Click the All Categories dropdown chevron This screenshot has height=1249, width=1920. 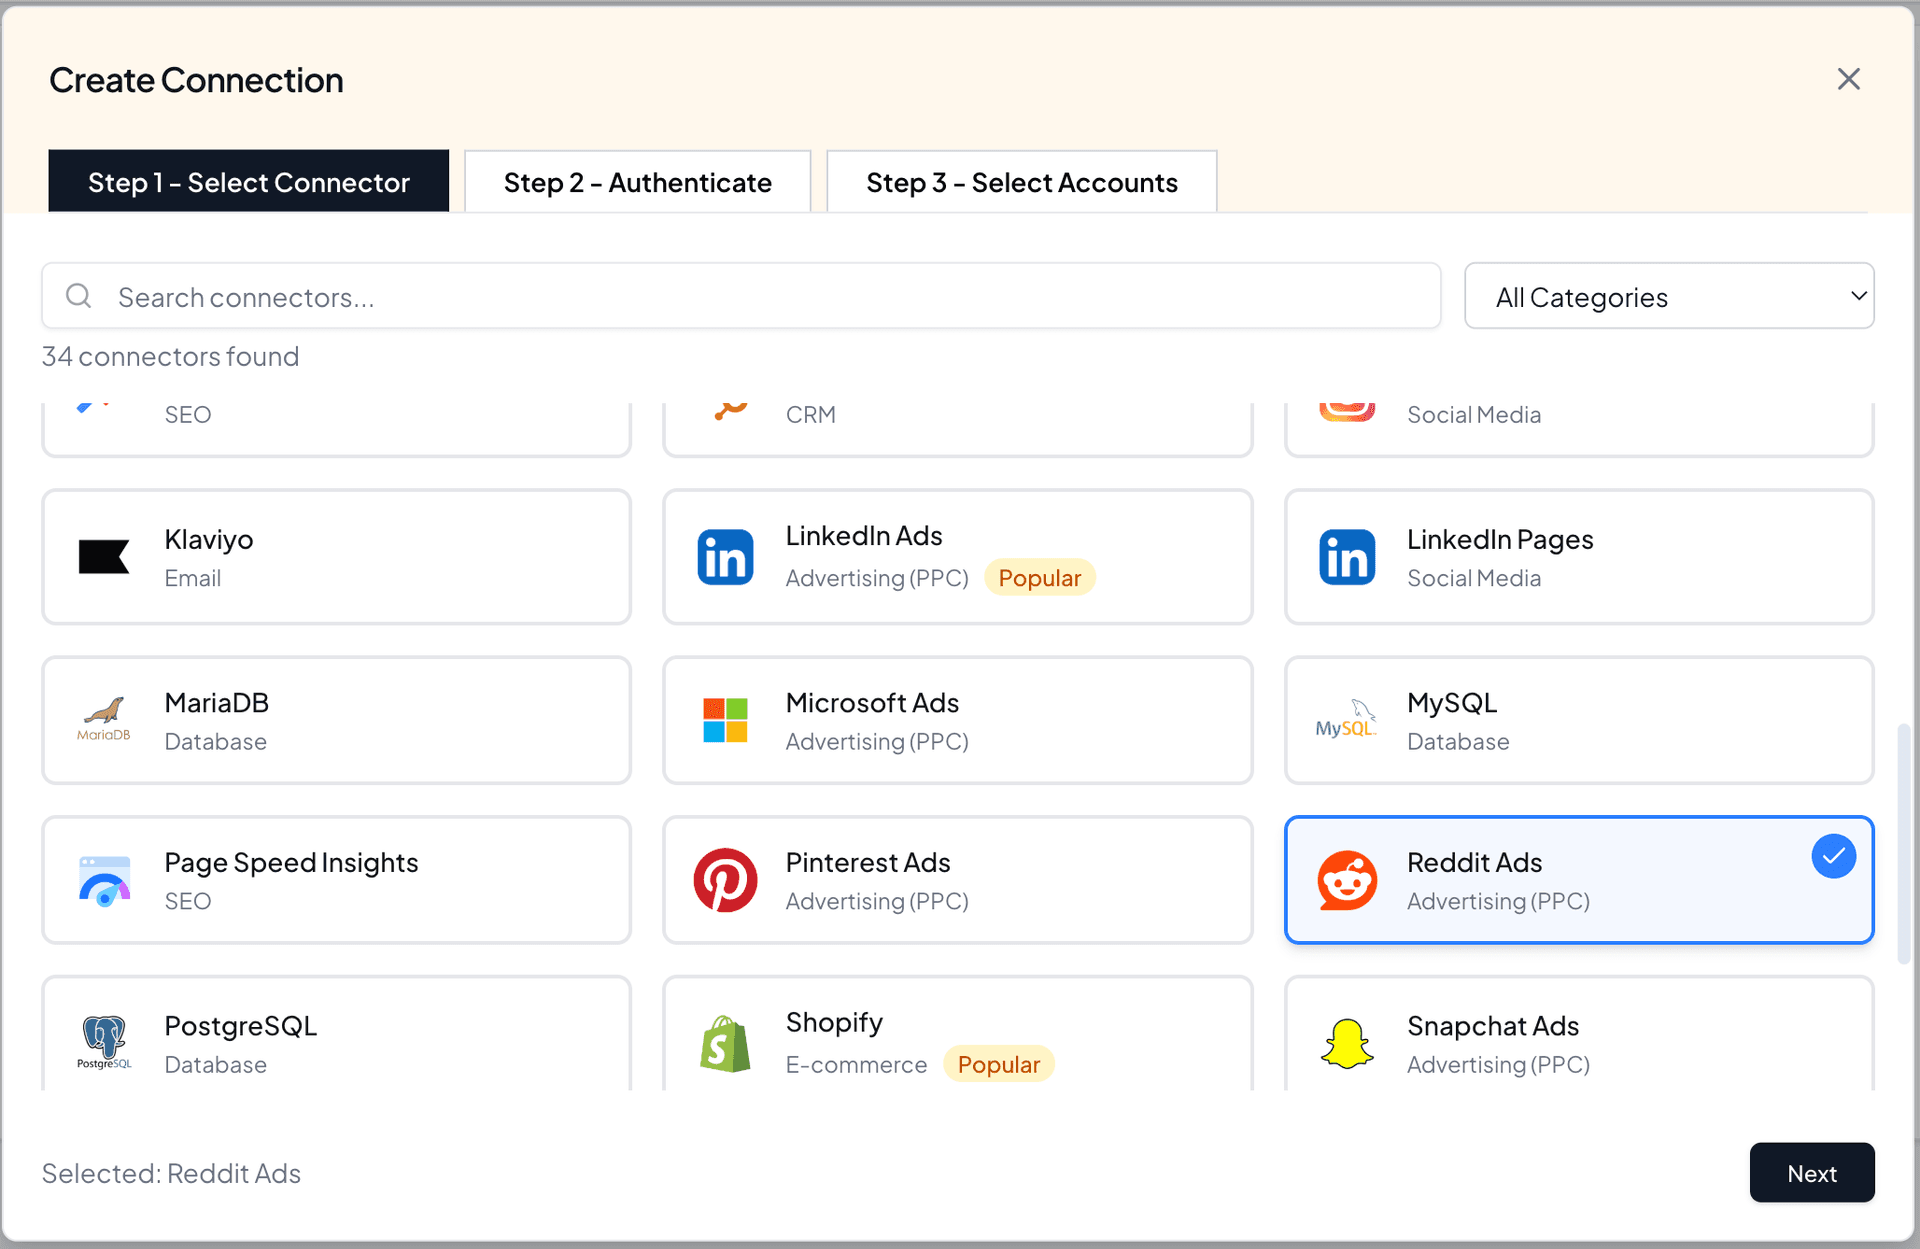pyautogui.click(x=1858, y=296)
